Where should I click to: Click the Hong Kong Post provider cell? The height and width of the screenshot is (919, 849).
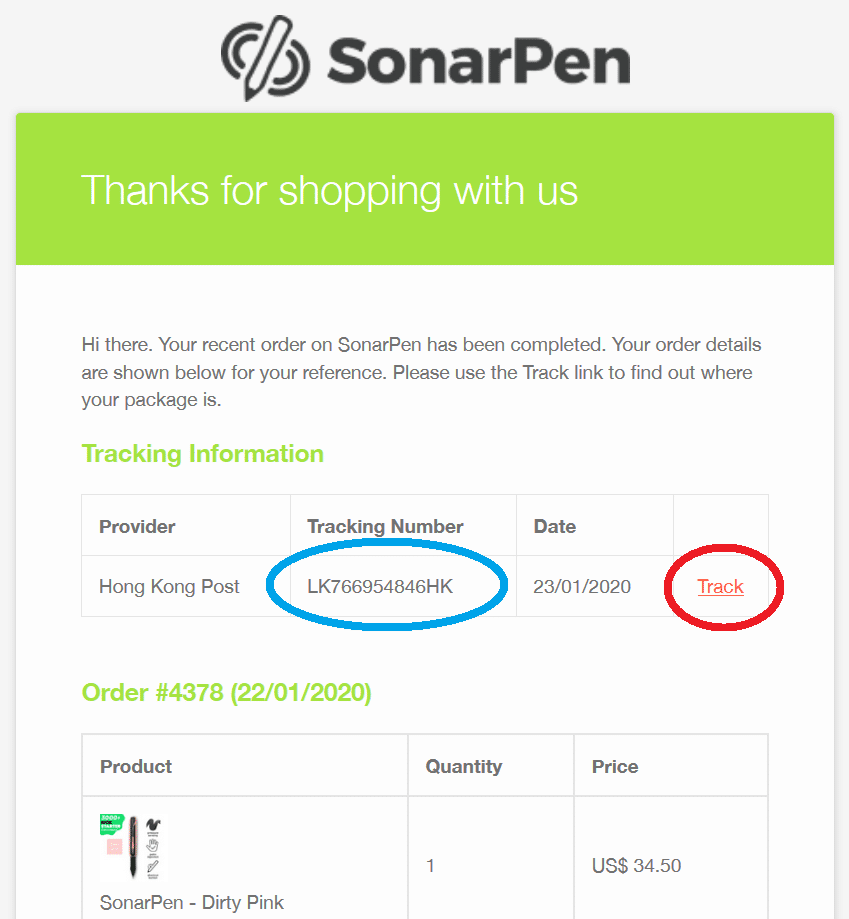[x=169, y=587]
